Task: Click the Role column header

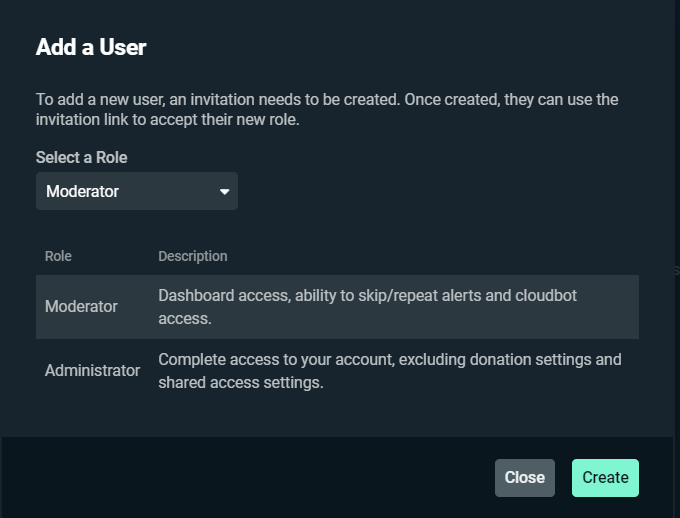Action: (x=58, y=256)
